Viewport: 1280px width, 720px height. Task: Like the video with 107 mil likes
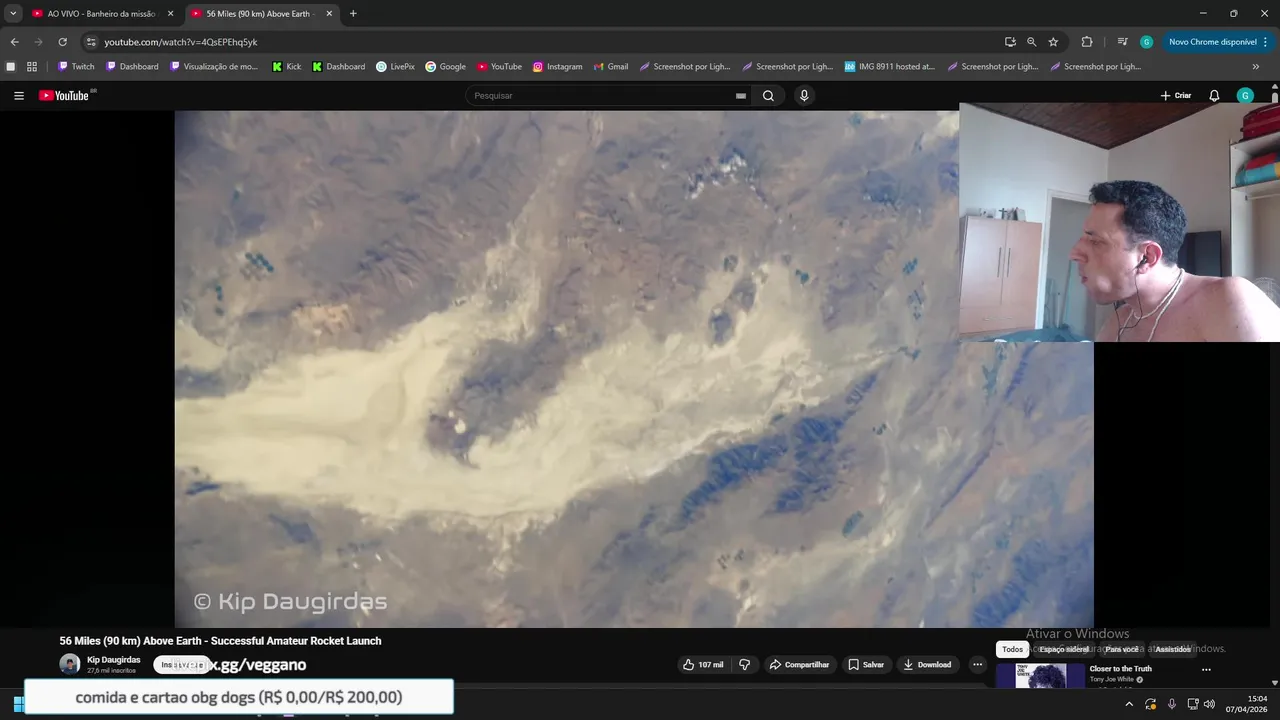(703, 664)
